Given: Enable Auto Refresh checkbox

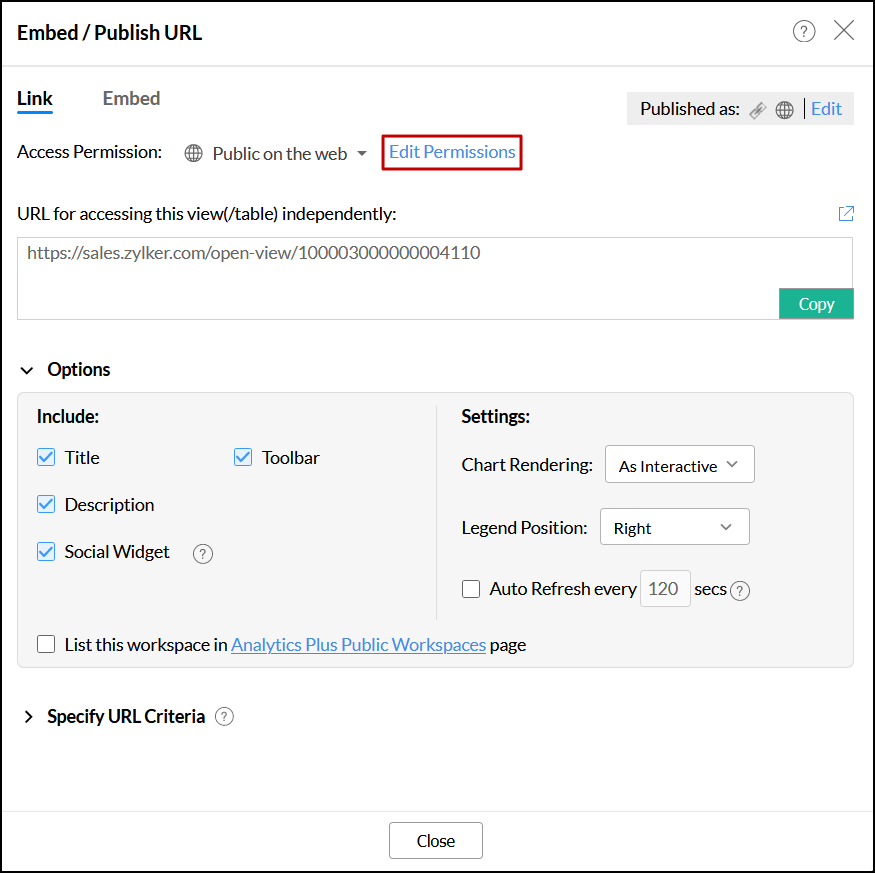Looking at the screenshot, I should pyautogui.click(x=471, y=589).
